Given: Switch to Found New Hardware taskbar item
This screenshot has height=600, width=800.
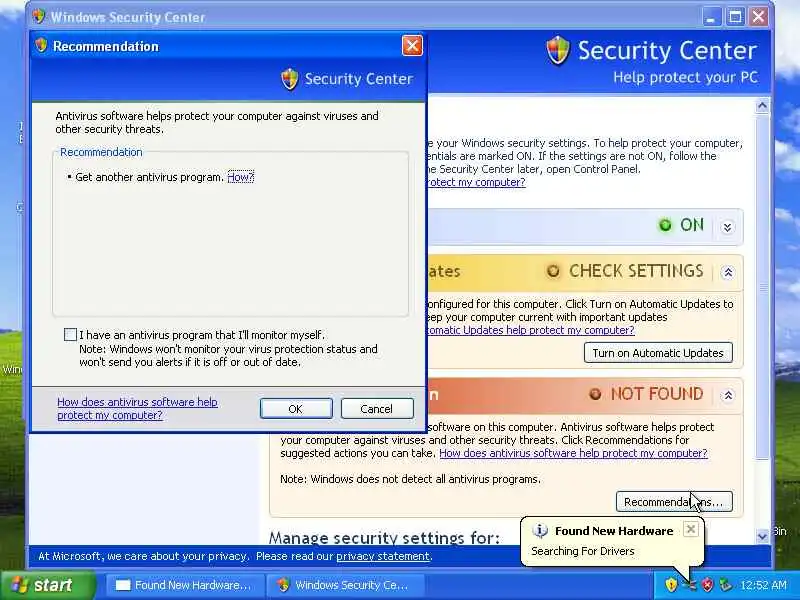Looking at the screenshot, I should (185, 585).
